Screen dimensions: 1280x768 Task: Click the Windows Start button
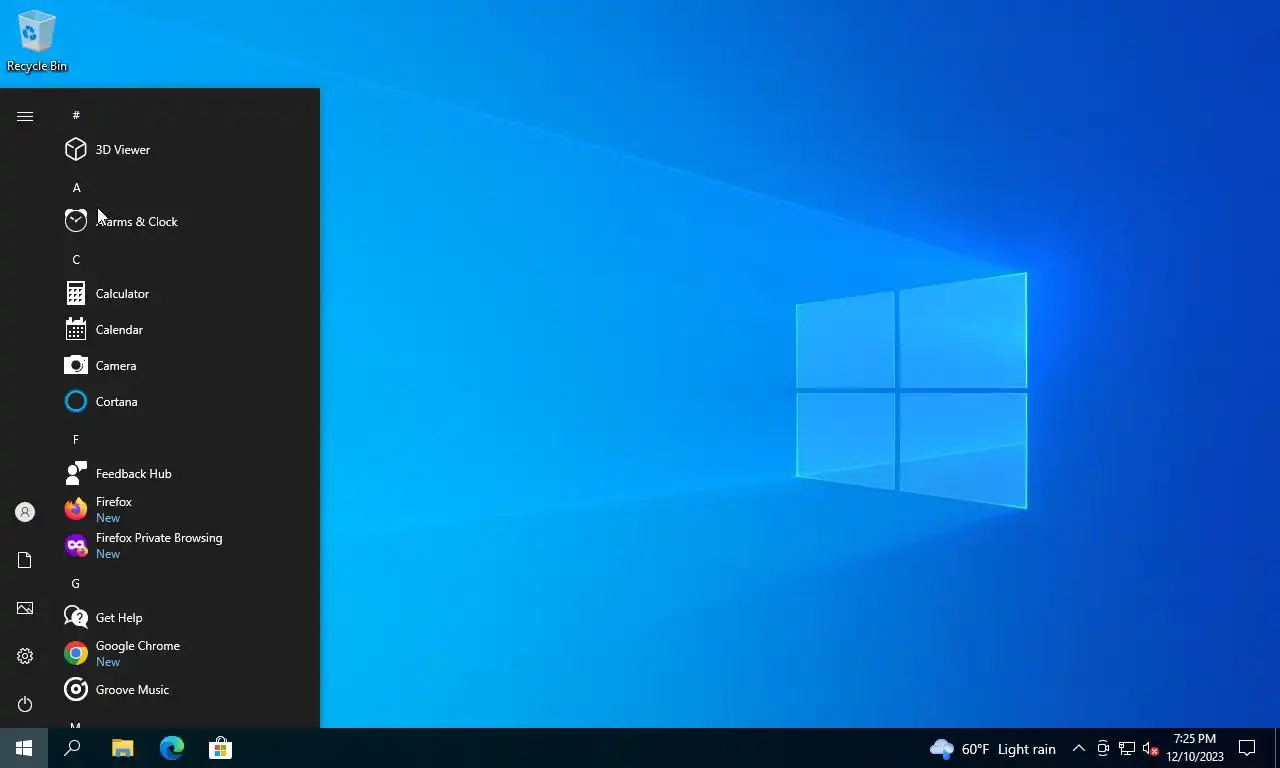tap(24, 748)
